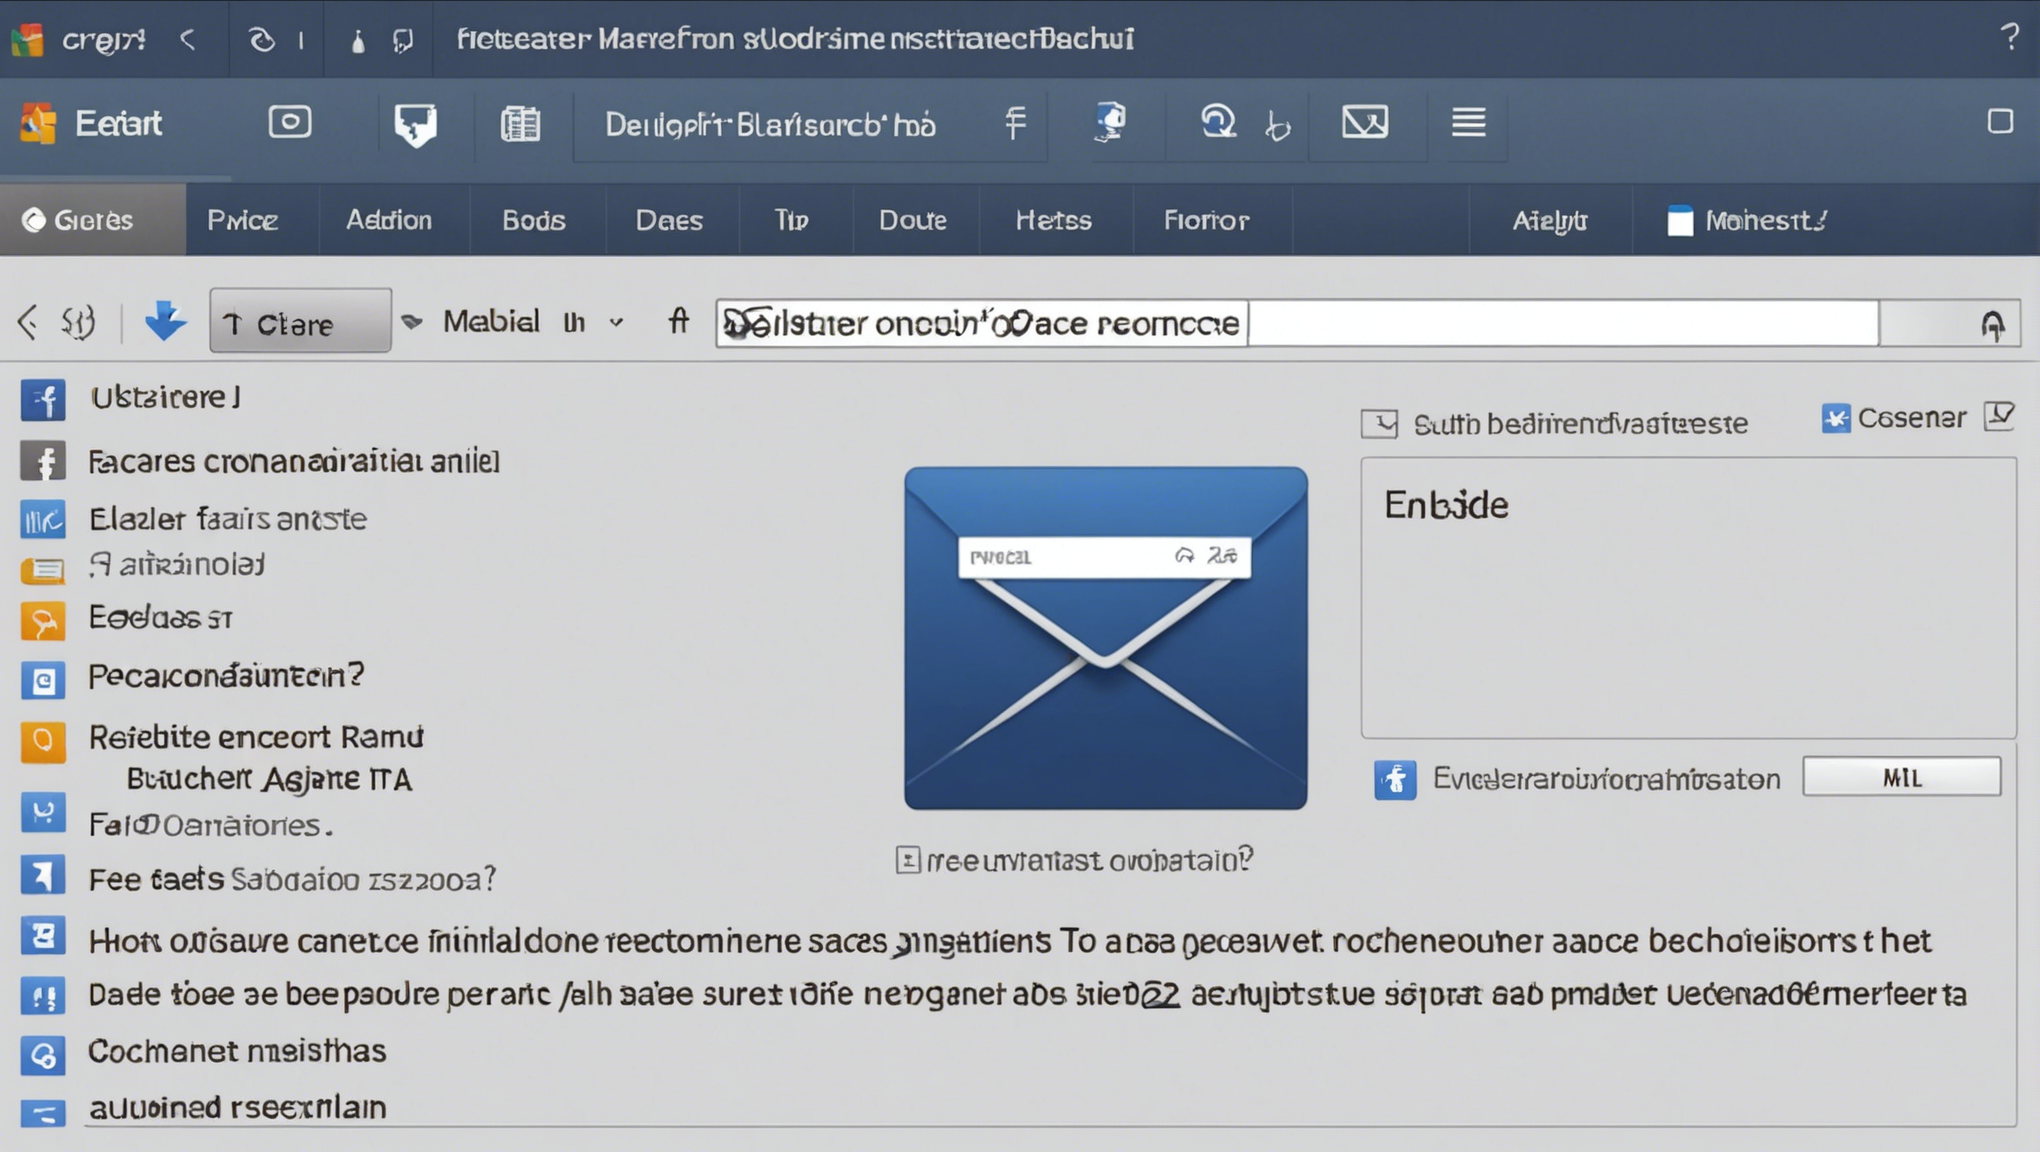Click the Ubtaicere list entry
This screenshot has width=2040, height=1152.
[165, 398]
